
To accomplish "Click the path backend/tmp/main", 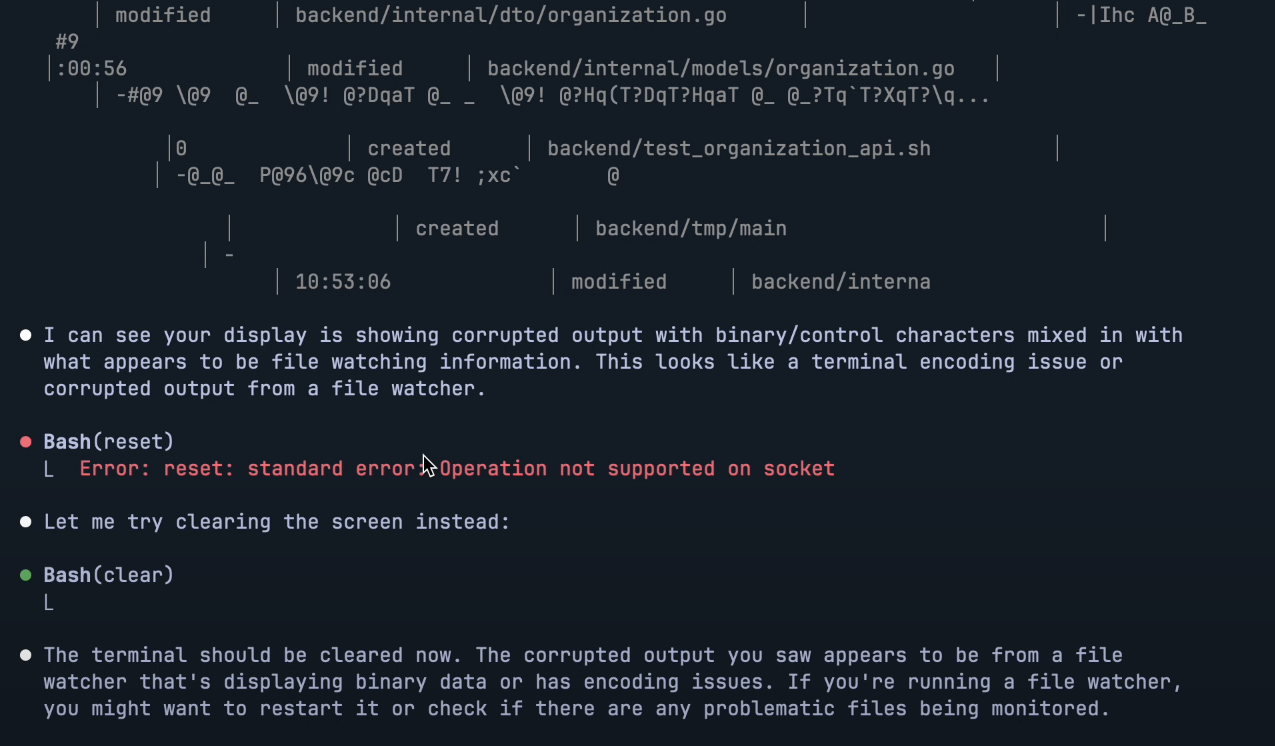I will [691, 229].
